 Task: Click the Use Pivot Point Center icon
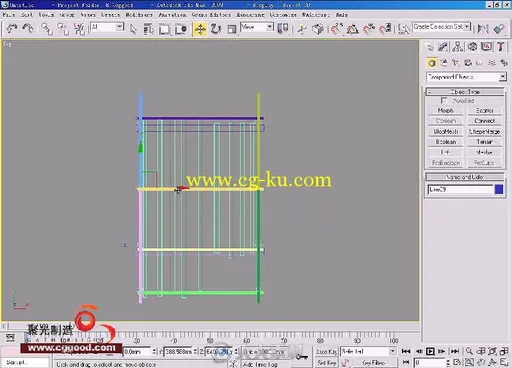point(283,29)
